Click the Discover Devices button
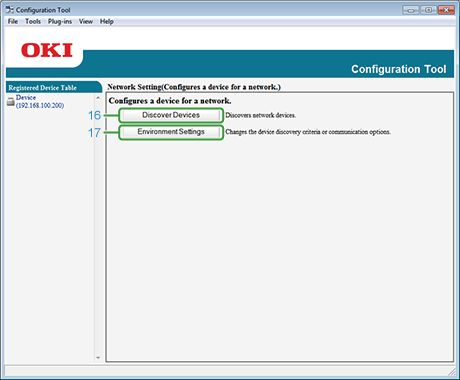The image size is (460, 380). click(x=171, y=115)
